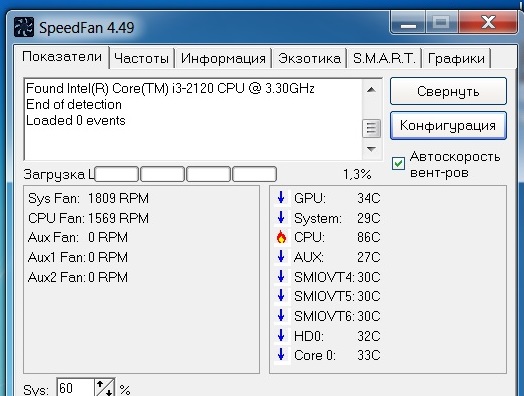Click the arrow icon next to SMIOVT4 reading
Viewport: 524px width, 396px height.
click(281, 277)
